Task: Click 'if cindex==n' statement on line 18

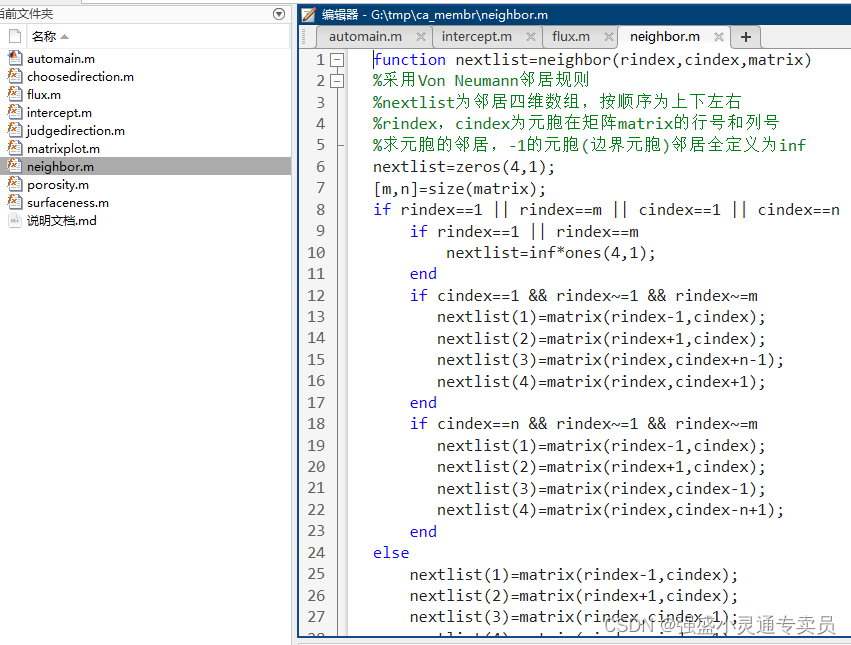Action: (x=465, y=423)
